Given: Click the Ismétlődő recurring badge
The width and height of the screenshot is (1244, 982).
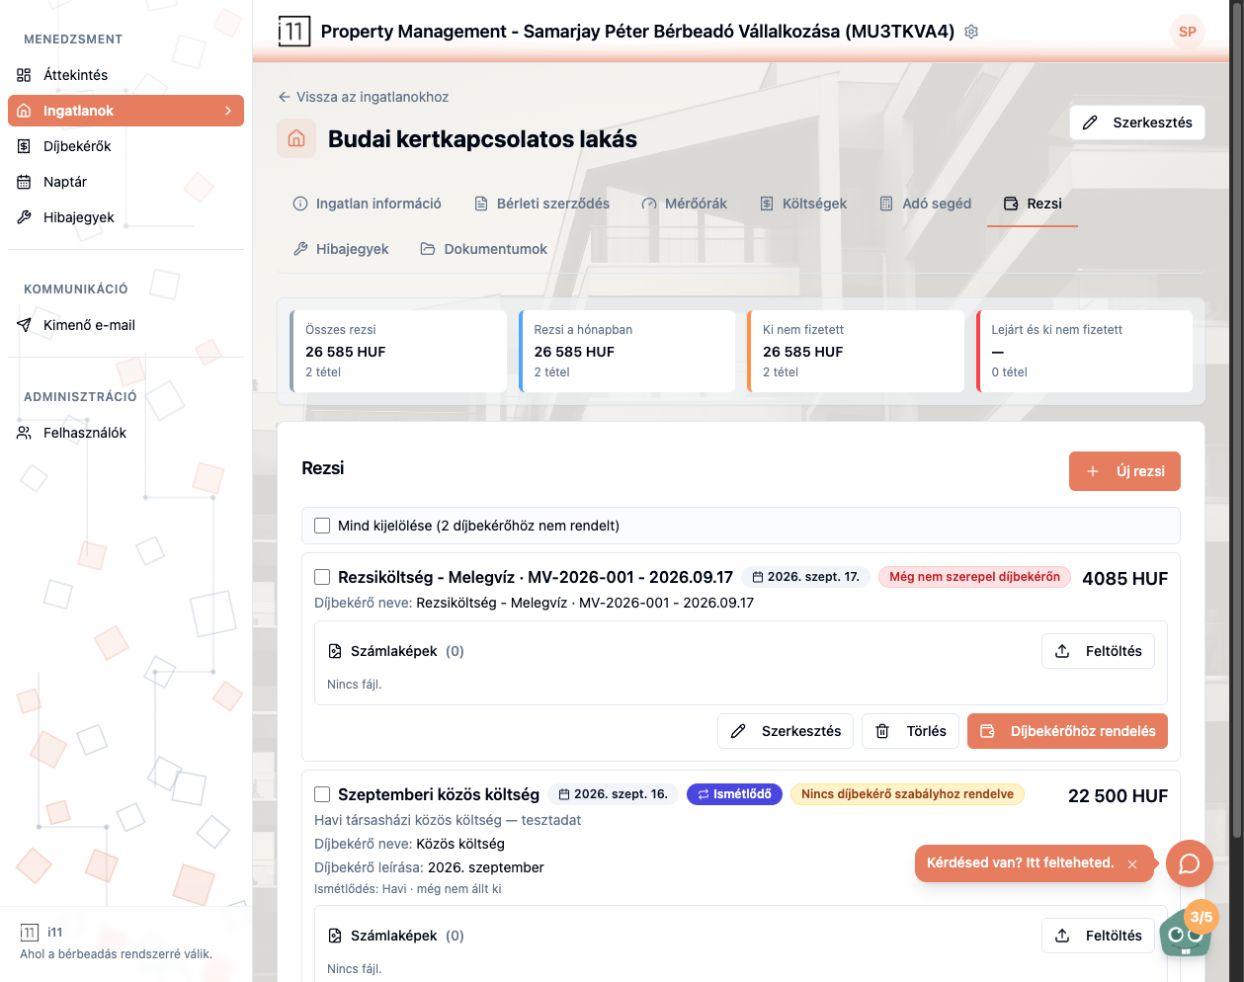Looking at the screenshot, I should (x=735, y=794).
